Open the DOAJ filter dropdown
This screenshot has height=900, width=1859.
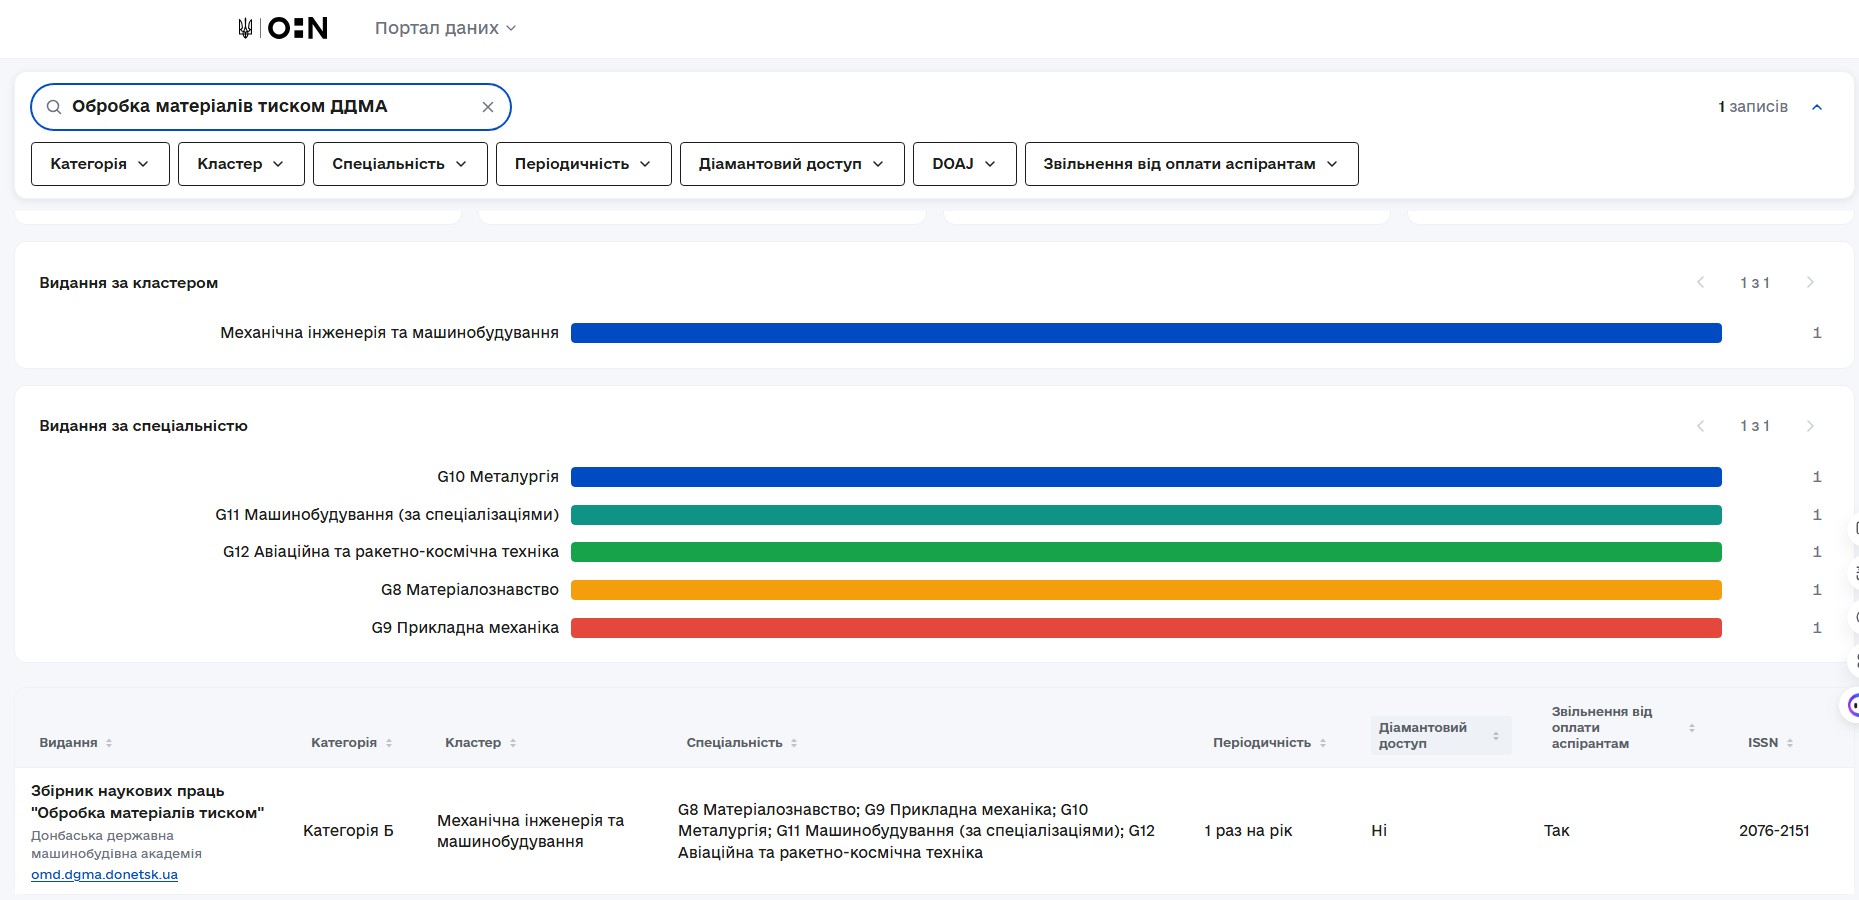(x=965, y=164)
